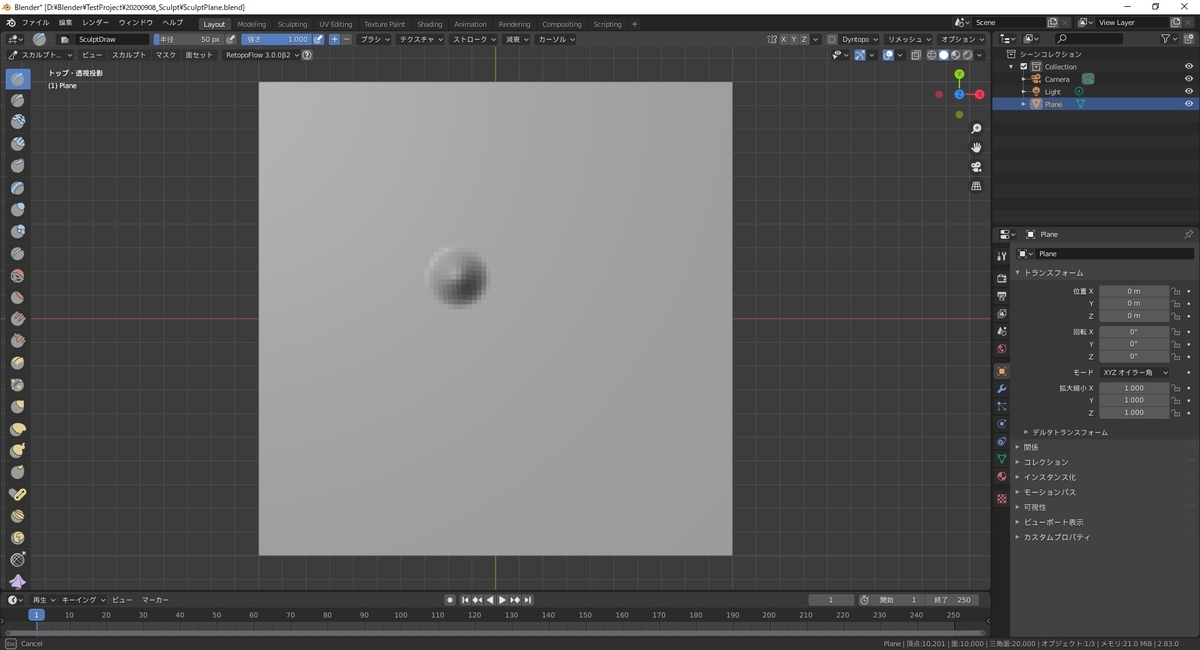Click the zoom magnifier viewport icon
The height and width of the screenshot is (650, 1200).
[977, 129]
